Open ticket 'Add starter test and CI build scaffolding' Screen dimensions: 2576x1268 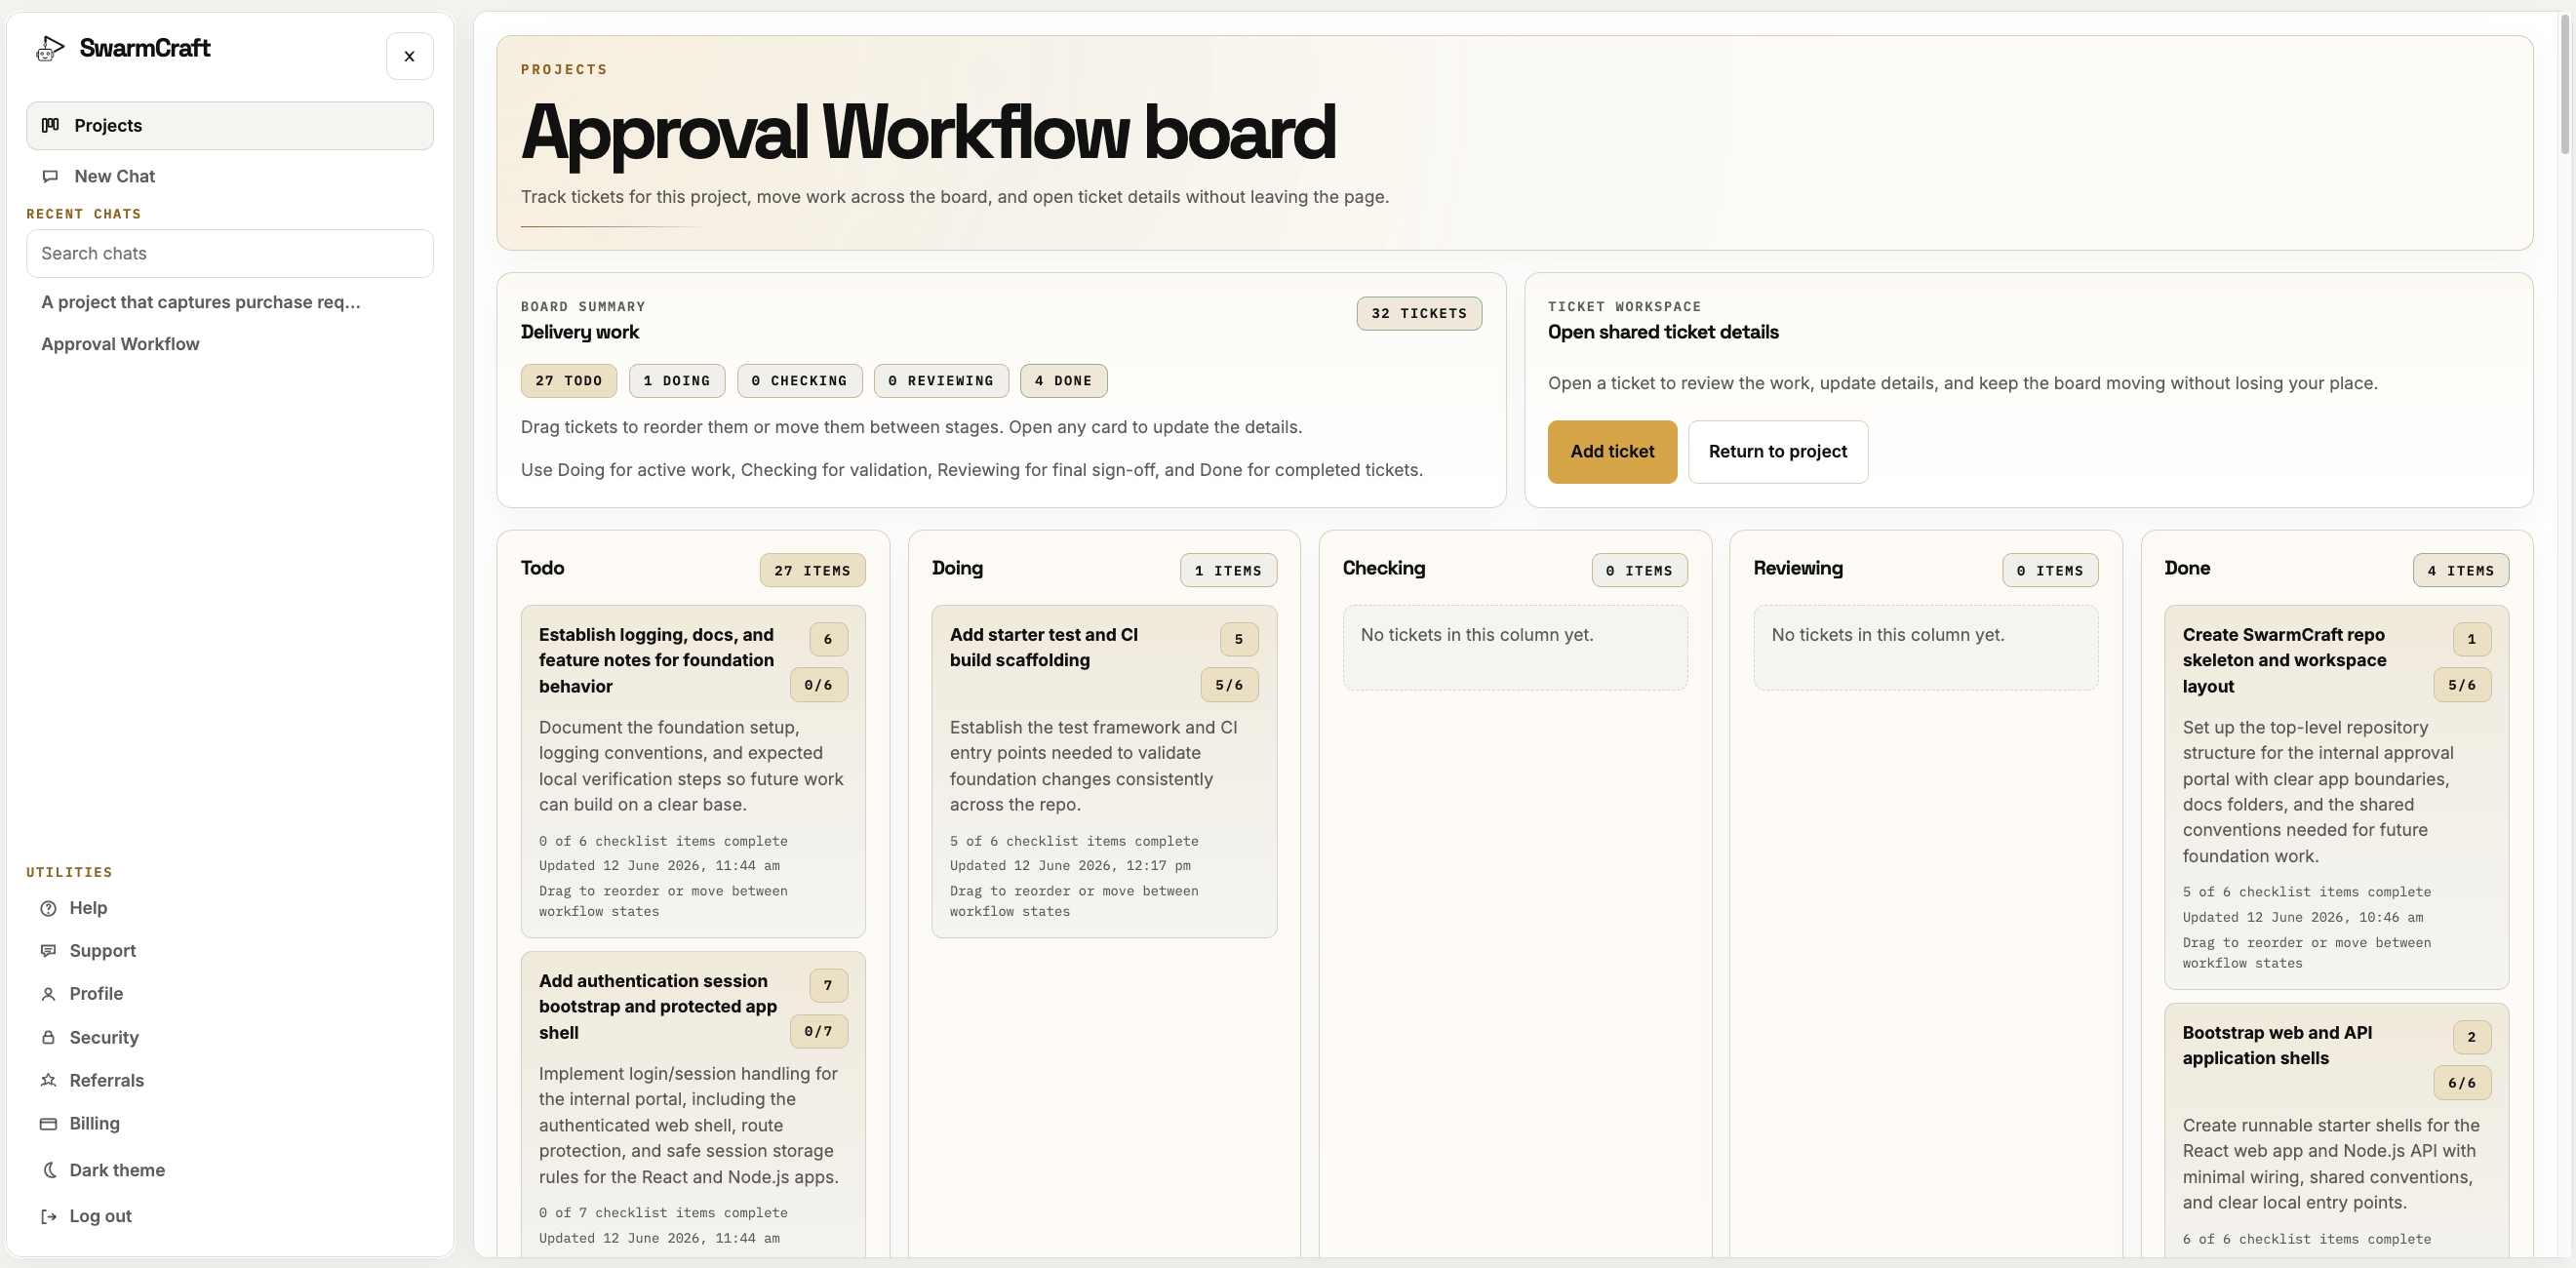point(1104,771)
